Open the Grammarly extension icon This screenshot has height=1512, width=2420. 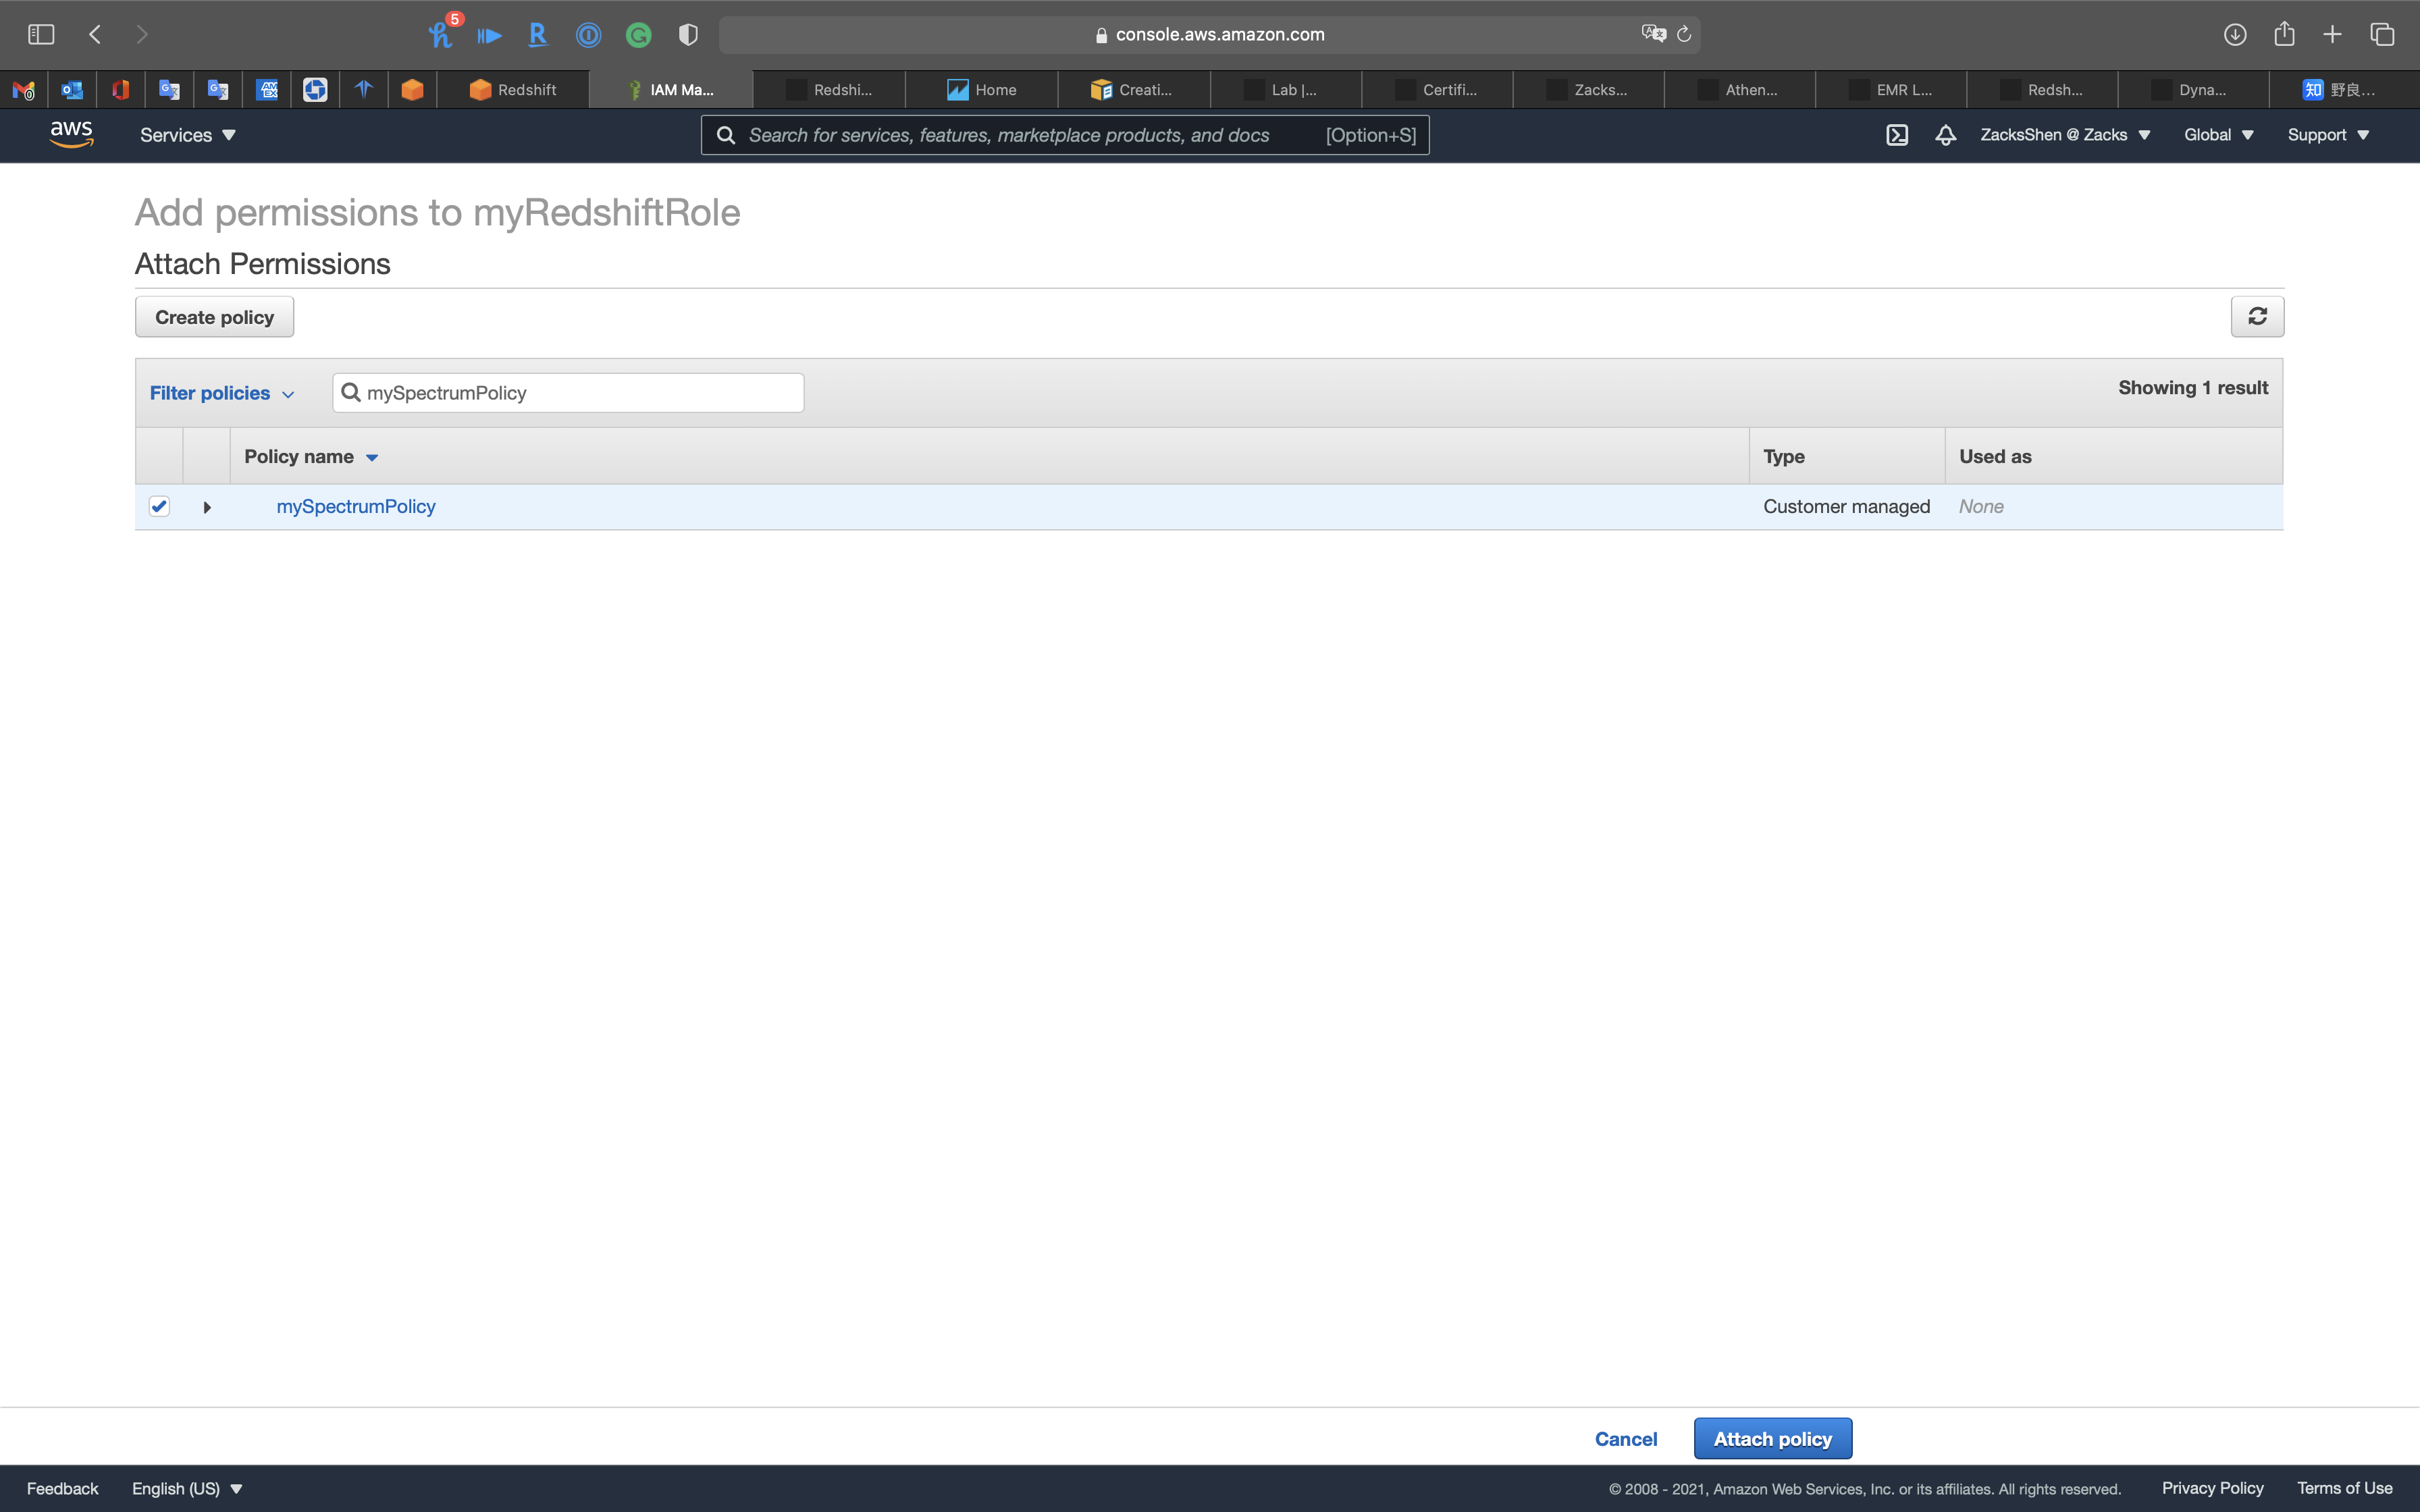pyautogui.click(x=638, y=36)
